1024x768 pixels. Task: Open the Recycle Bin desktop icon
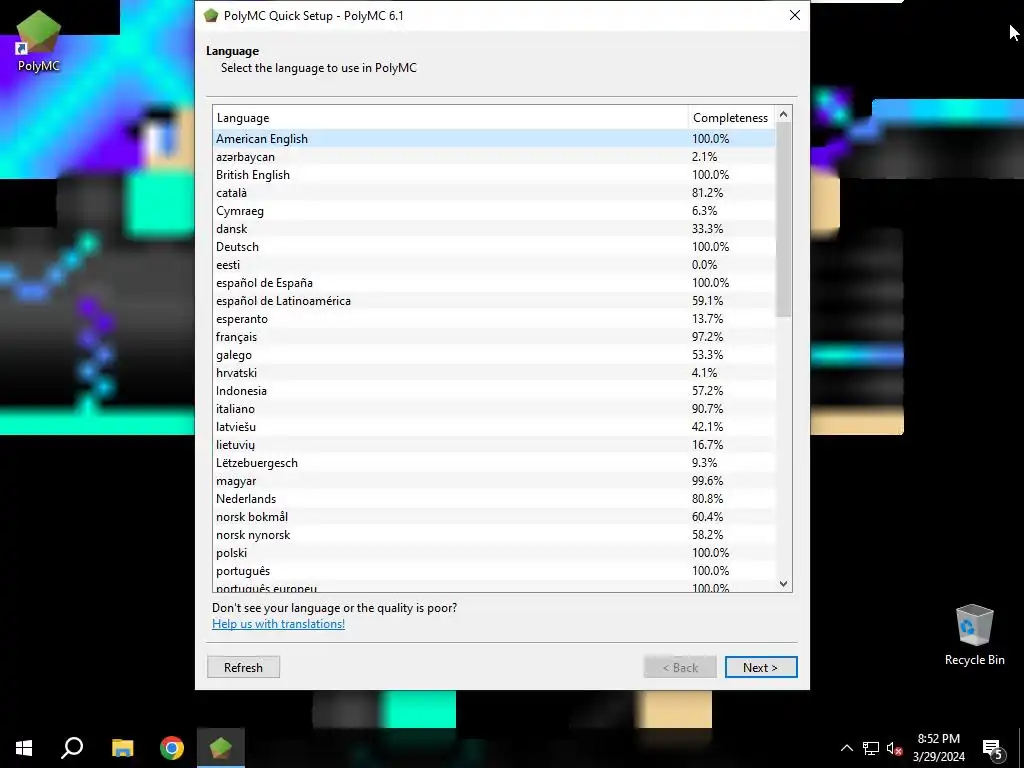point(974,635)
